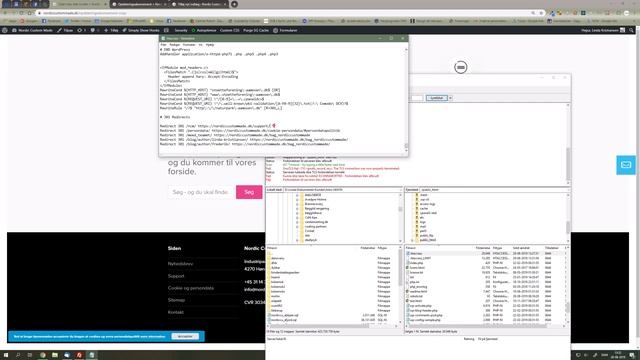
Task: Sort remote files by Filstørrelse column
Action: [x=483, y=248]
